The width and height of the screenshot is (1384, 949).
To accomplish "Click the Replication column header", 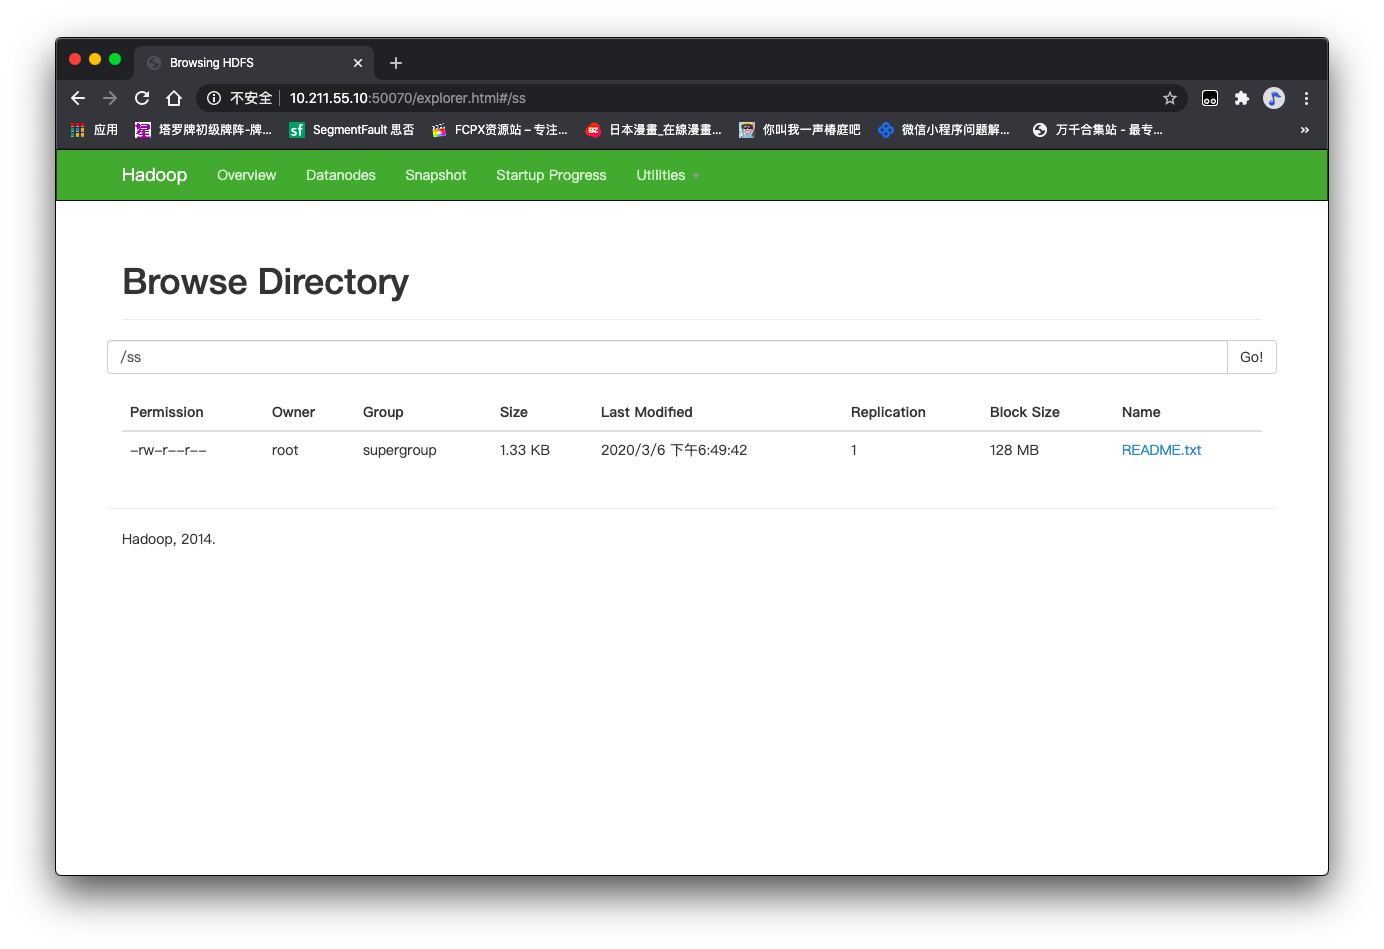I will click(x=888, y=412).
